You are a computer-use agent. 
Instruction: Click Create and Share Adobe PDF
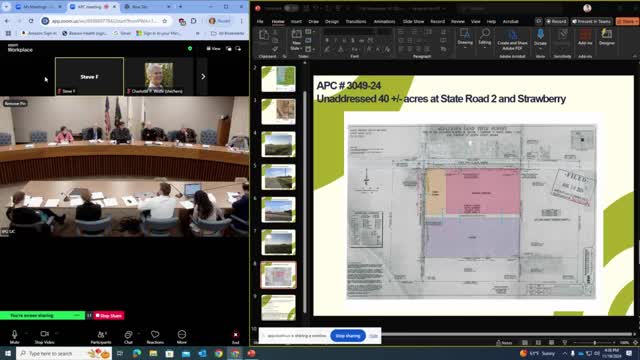click(512, 40)
